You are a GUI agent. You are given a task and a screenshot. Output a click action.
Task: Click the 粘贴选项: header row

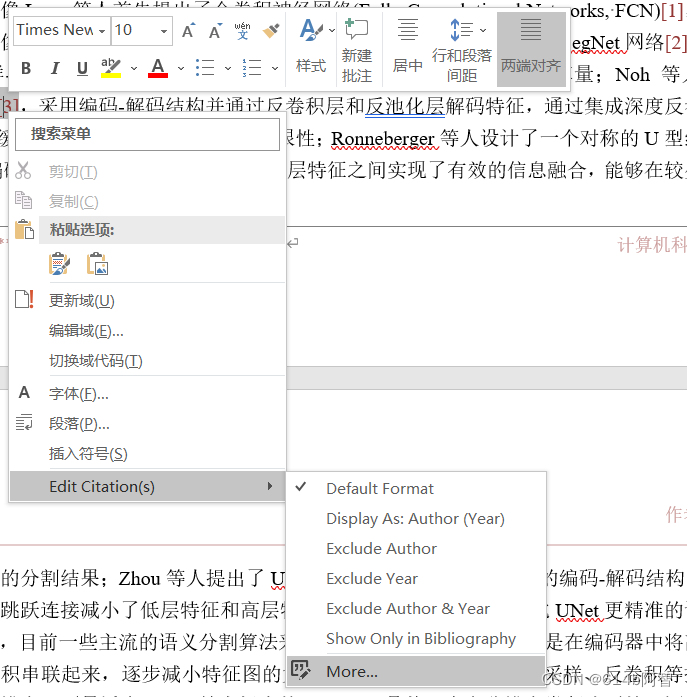[162, 230]
